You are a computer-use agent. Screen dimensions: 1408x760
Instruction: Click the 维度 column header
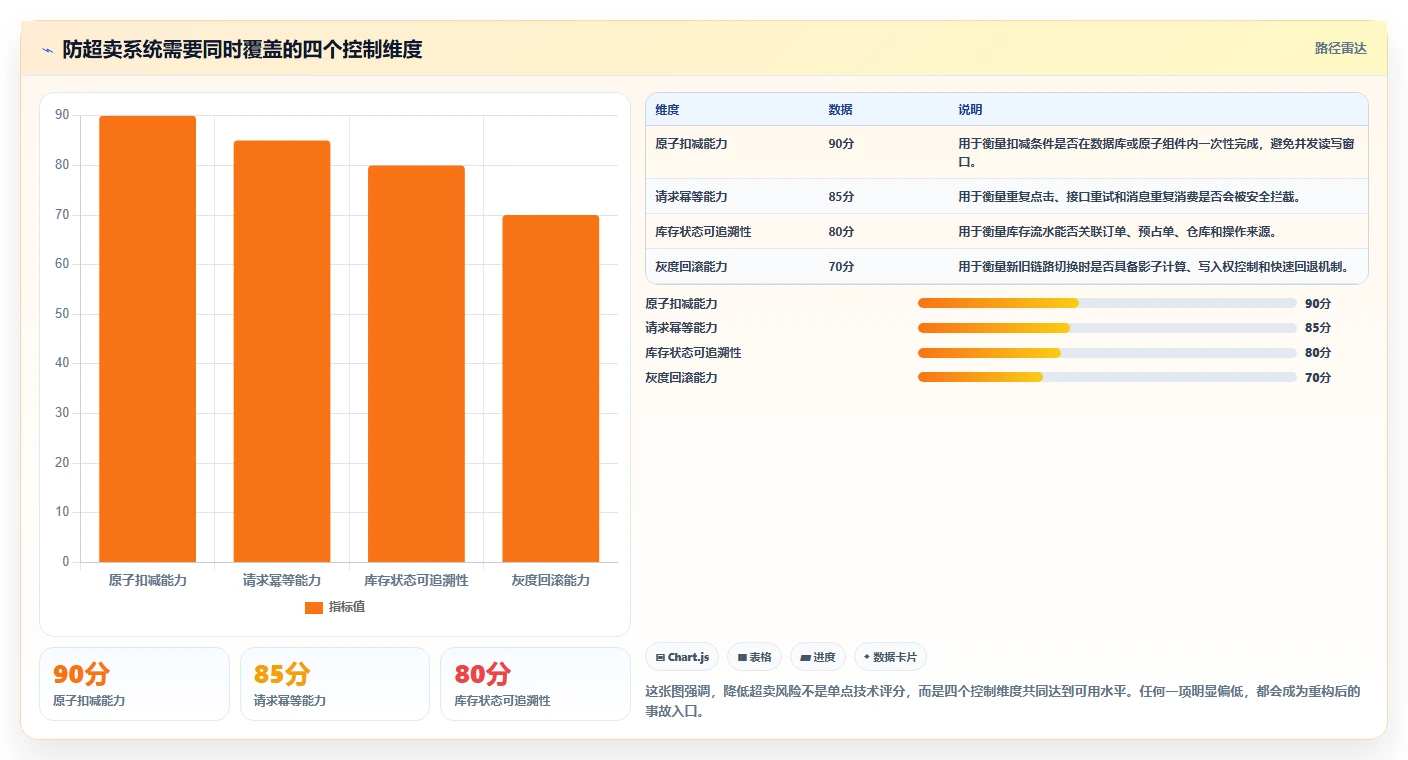point(667,109)
